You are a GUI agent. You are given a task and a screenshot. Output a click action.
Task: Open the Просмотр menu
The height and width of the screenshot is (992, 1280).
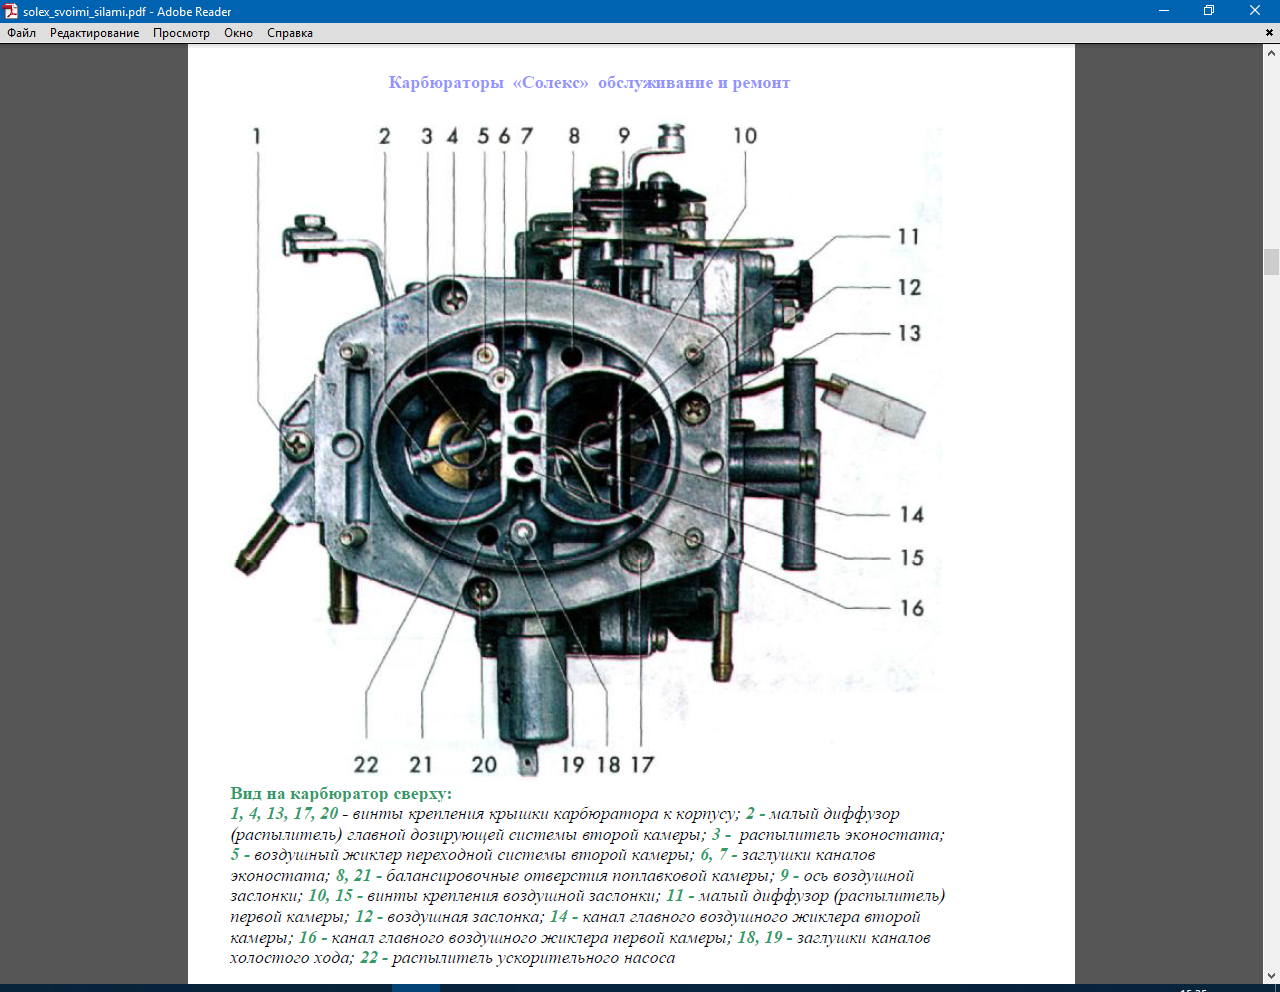181,33
